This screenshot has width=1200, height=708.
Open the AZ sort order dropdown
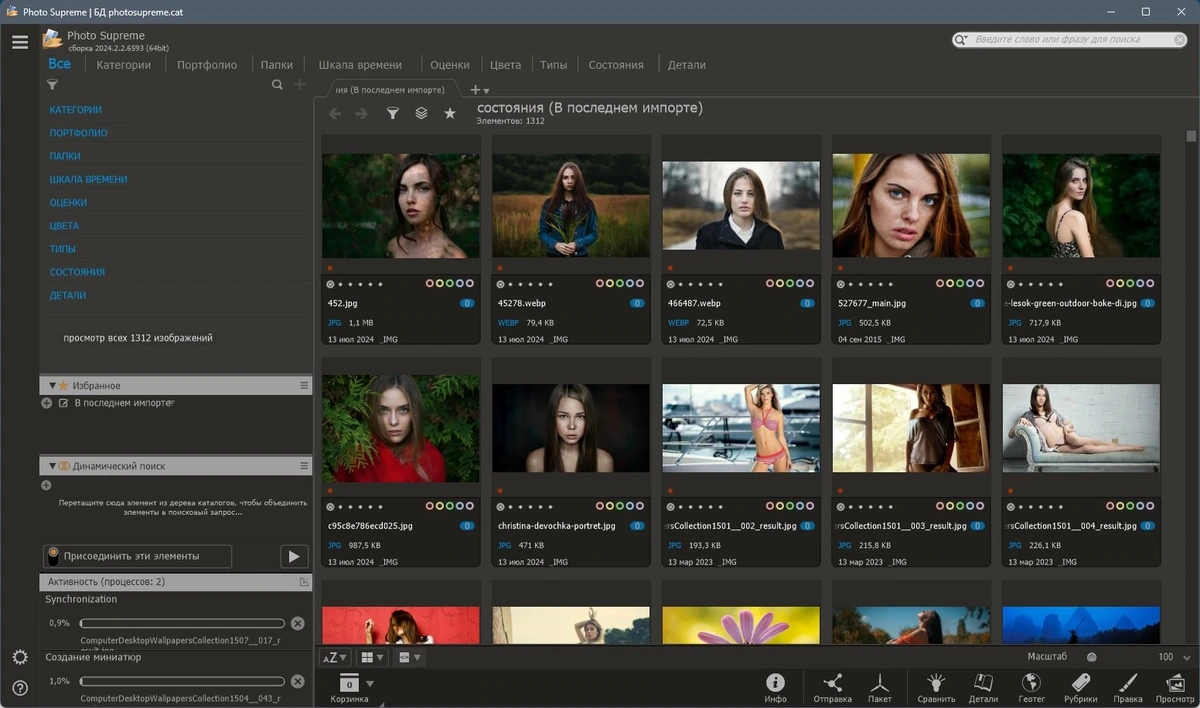pyautogui.click(x=335, y=657)
